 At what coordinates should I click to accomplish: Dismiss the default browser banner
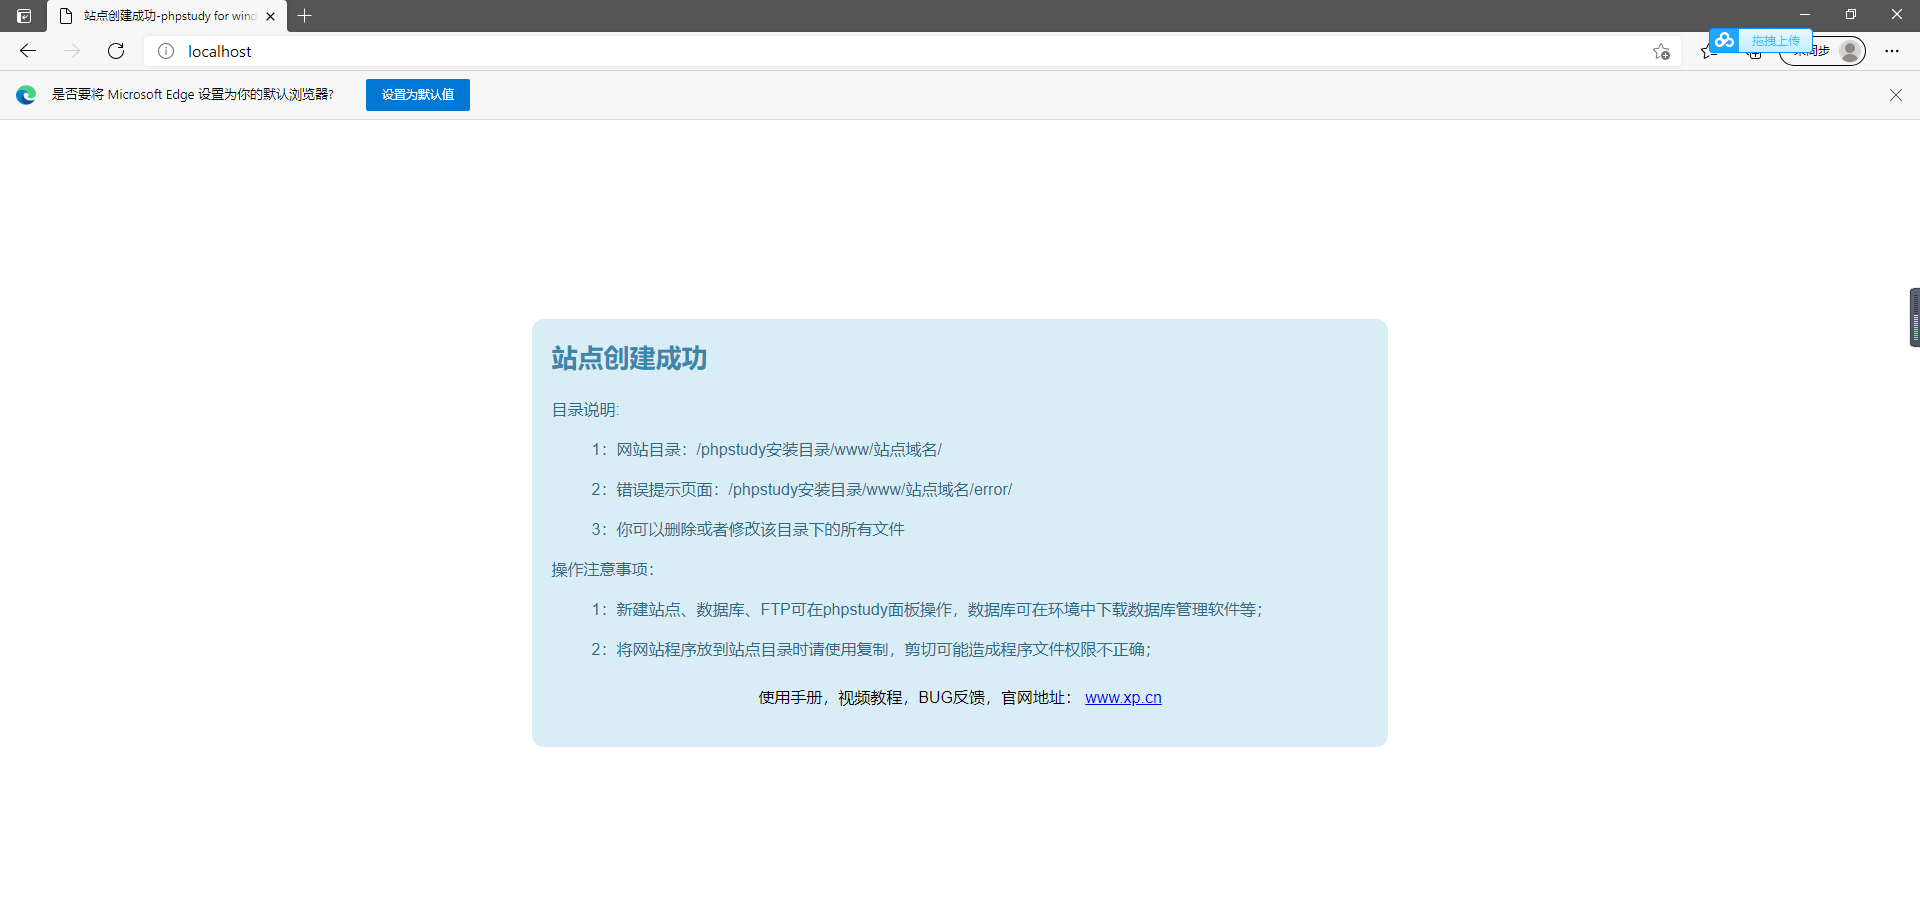tap(1896, 94)
